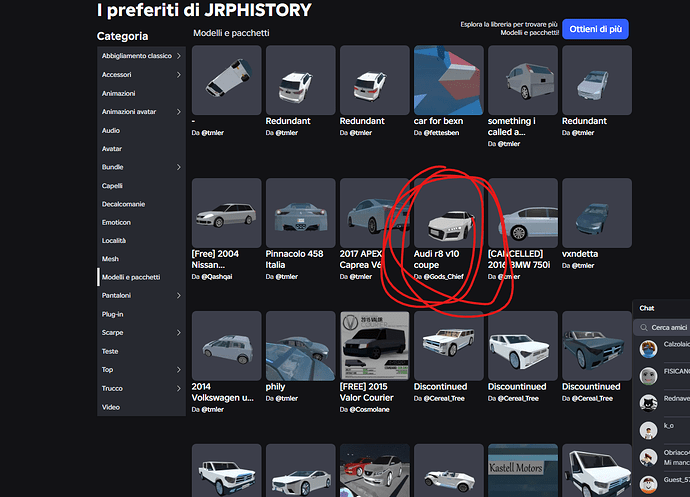The width and height of the screenshot is (690, 497).
Task: Visit creator @Cosmolane profile link
Action: 370,409
